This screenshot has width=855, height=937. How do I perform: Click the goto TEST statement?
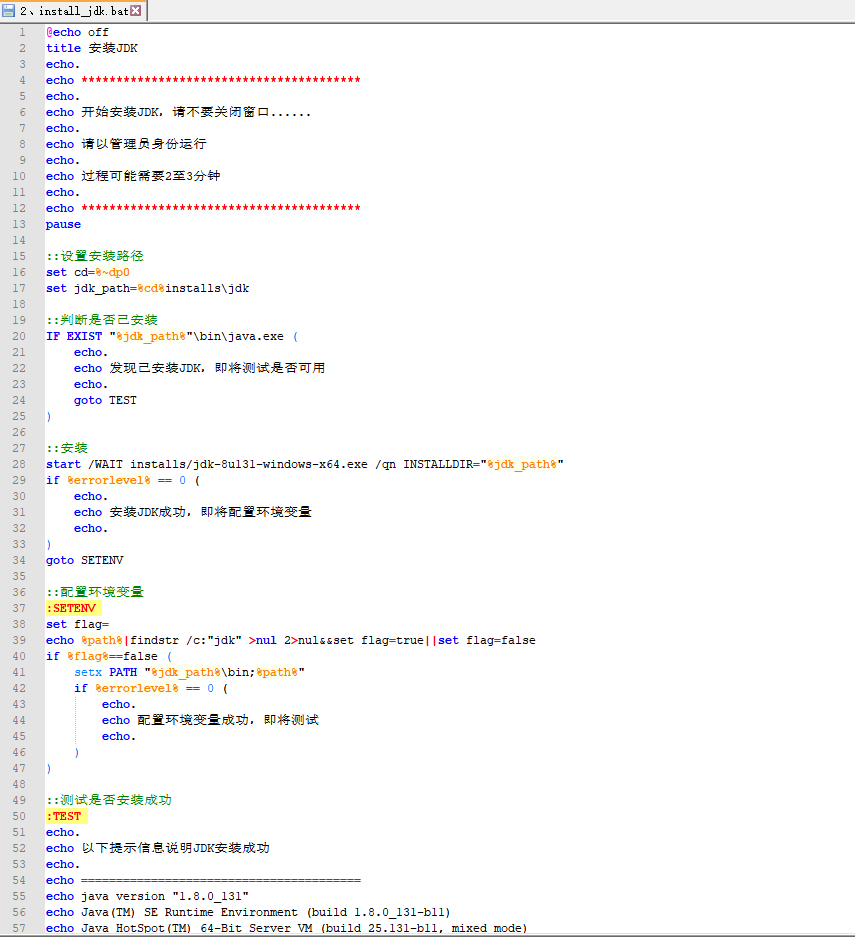coord(103,399)
